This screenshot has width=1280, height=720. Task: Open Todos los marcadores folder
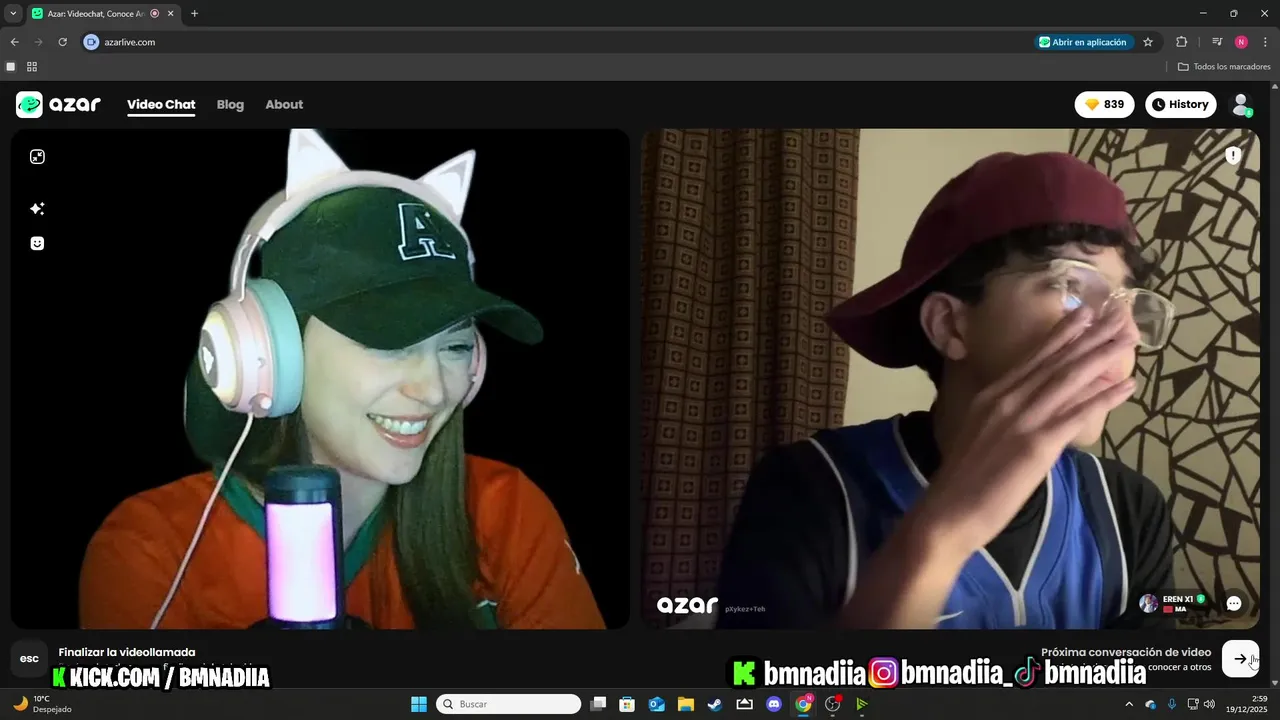1224,67
